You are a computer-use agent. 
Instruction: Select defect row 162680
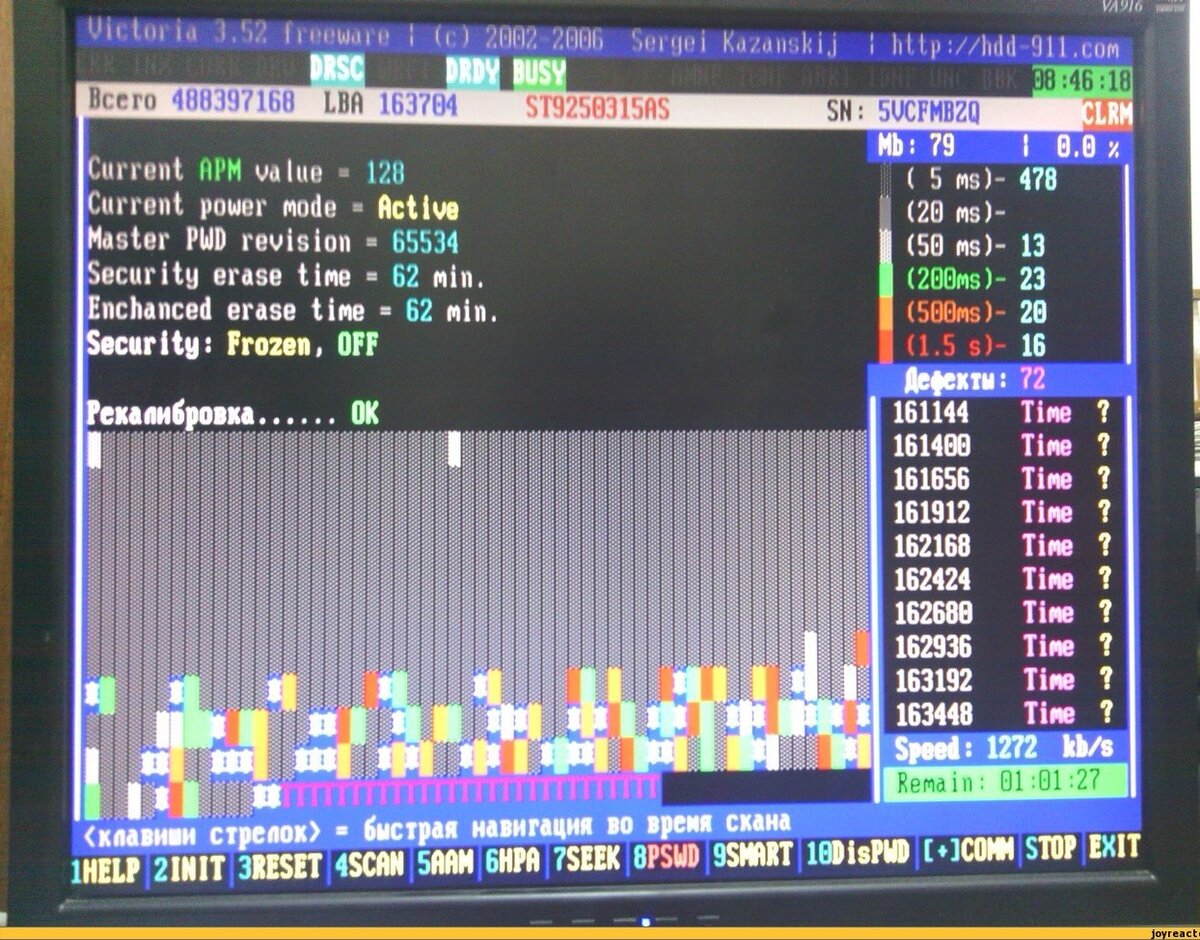(x=1001, y=613)
